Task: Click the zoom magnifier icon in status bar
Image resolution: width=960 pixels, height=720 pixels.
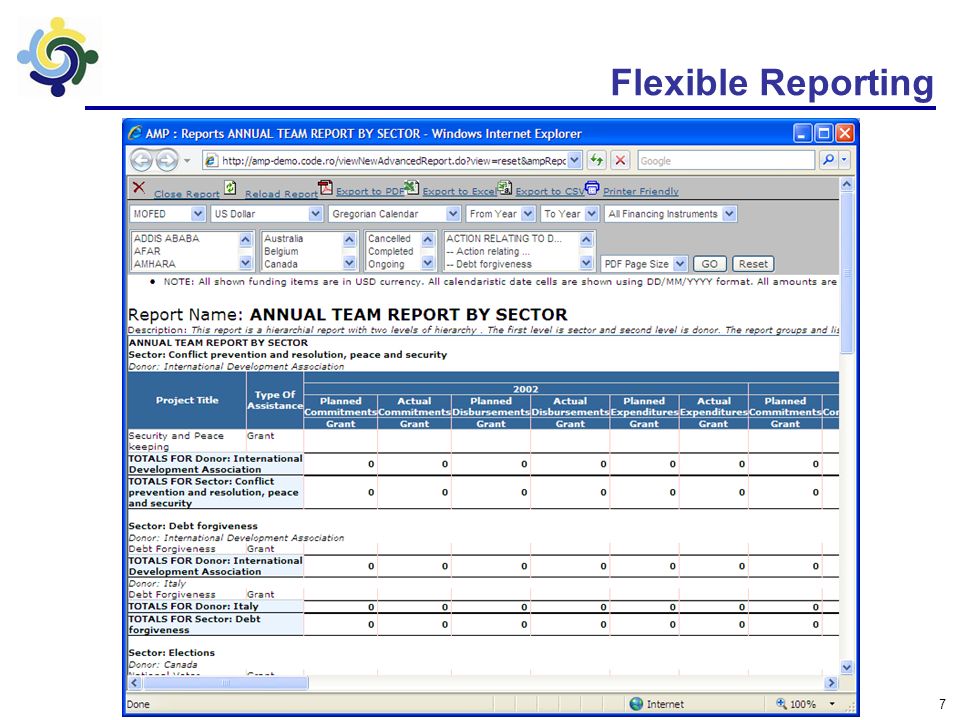Action: [781, 703]
